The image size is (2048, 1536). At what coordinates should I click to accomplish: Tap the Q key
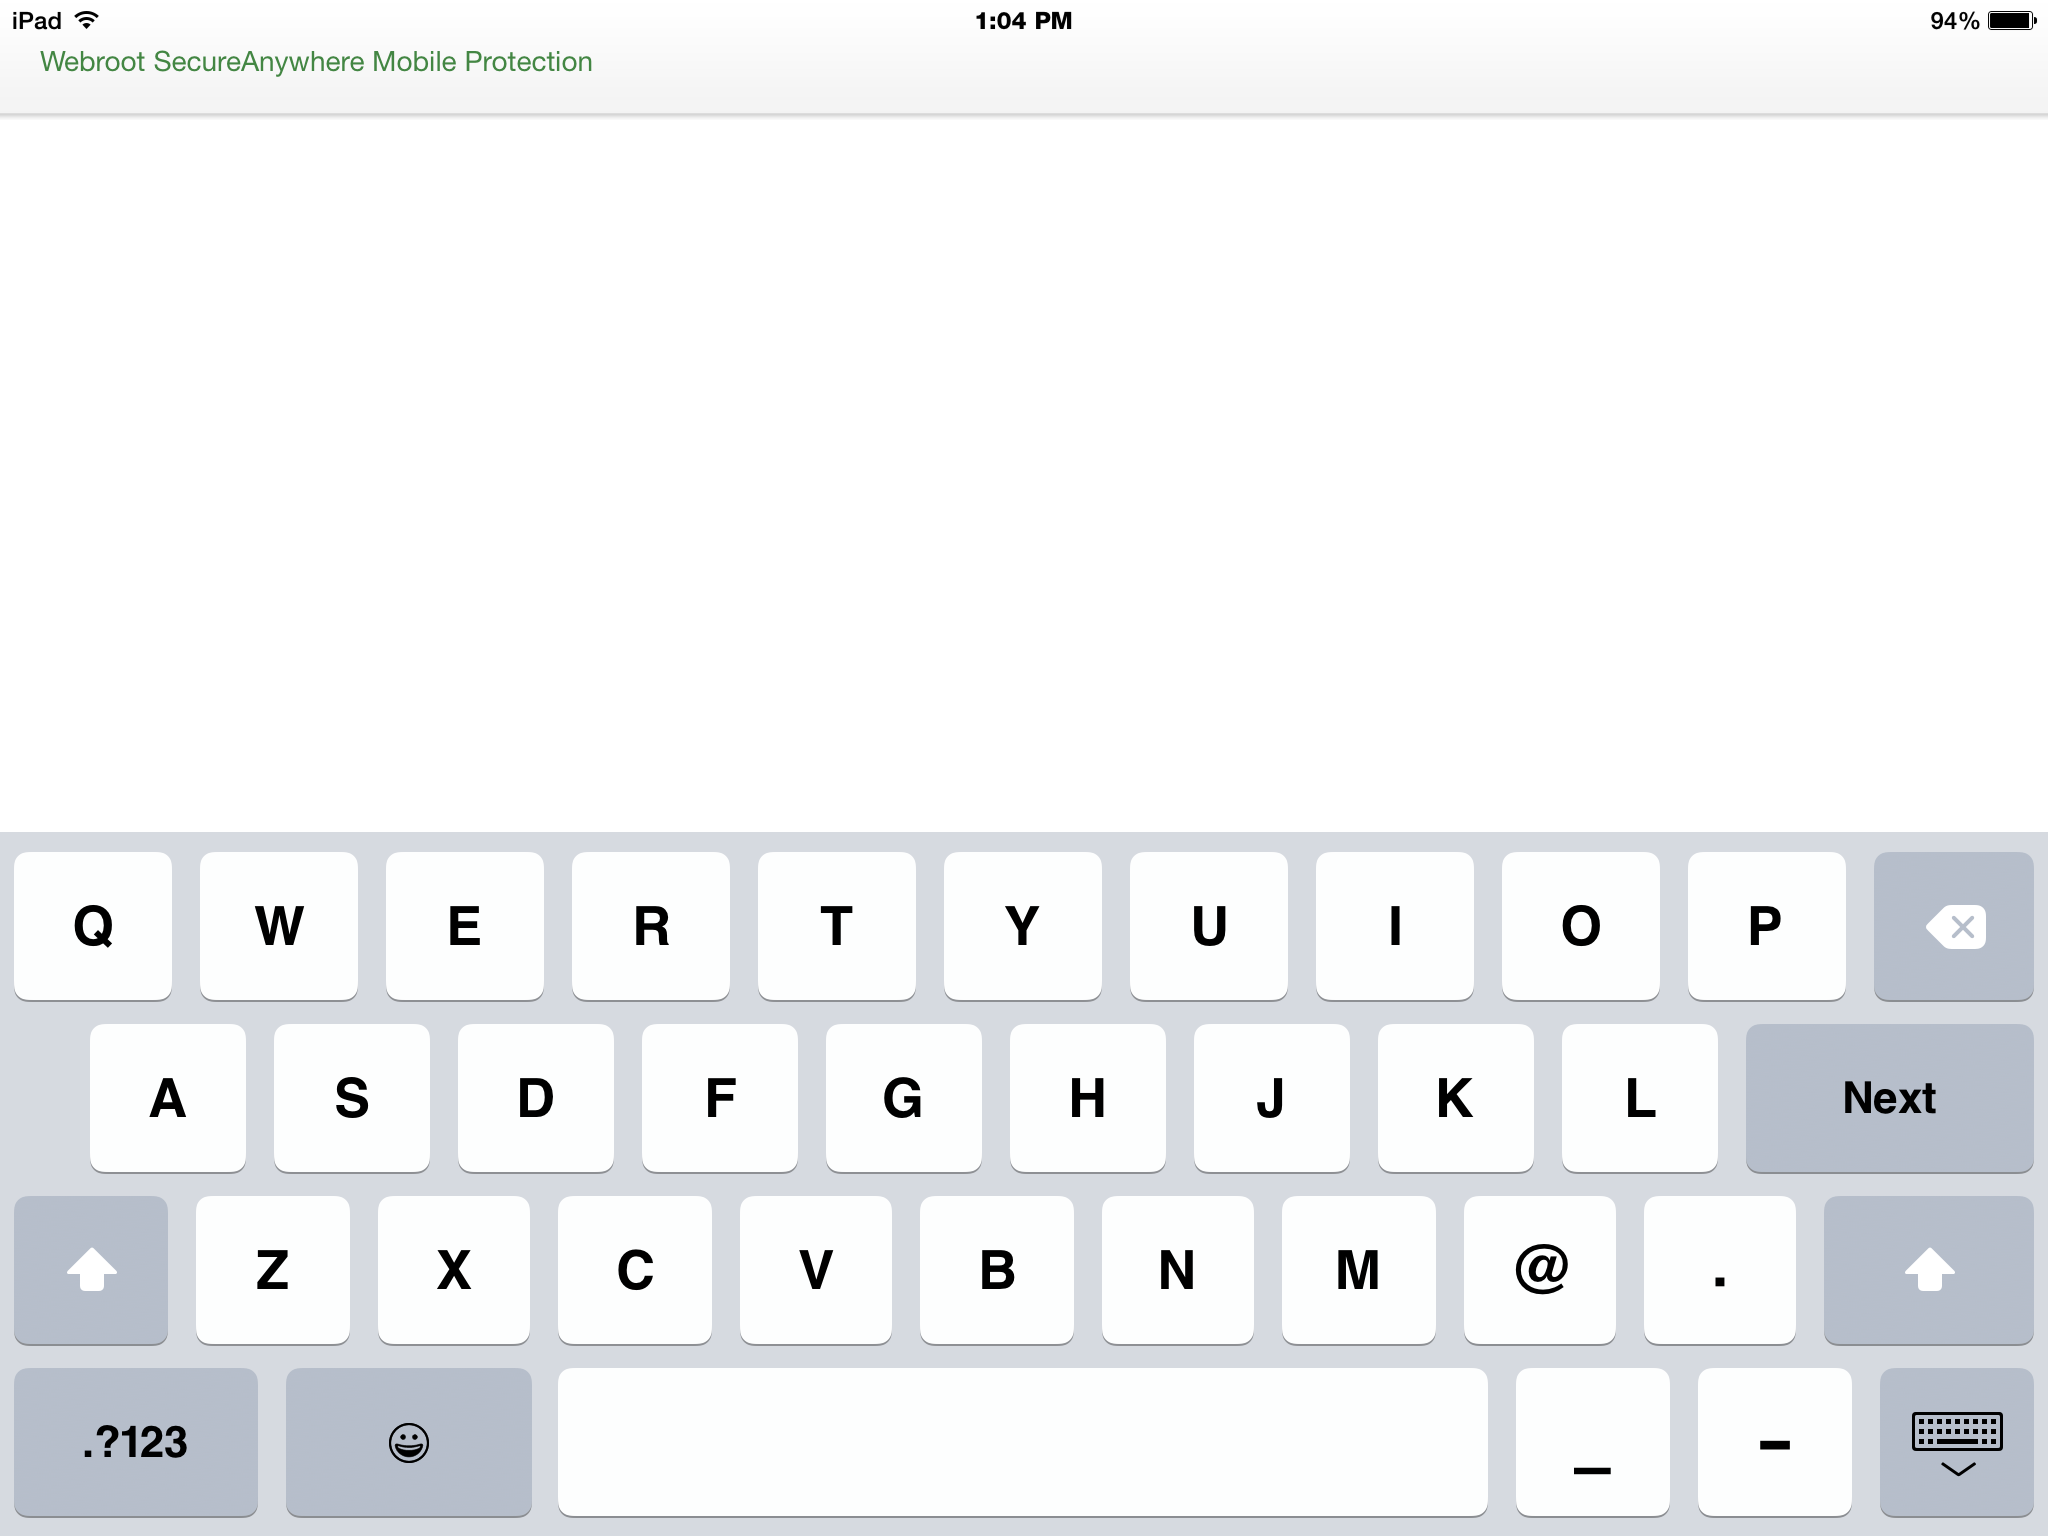click(93, 926)
